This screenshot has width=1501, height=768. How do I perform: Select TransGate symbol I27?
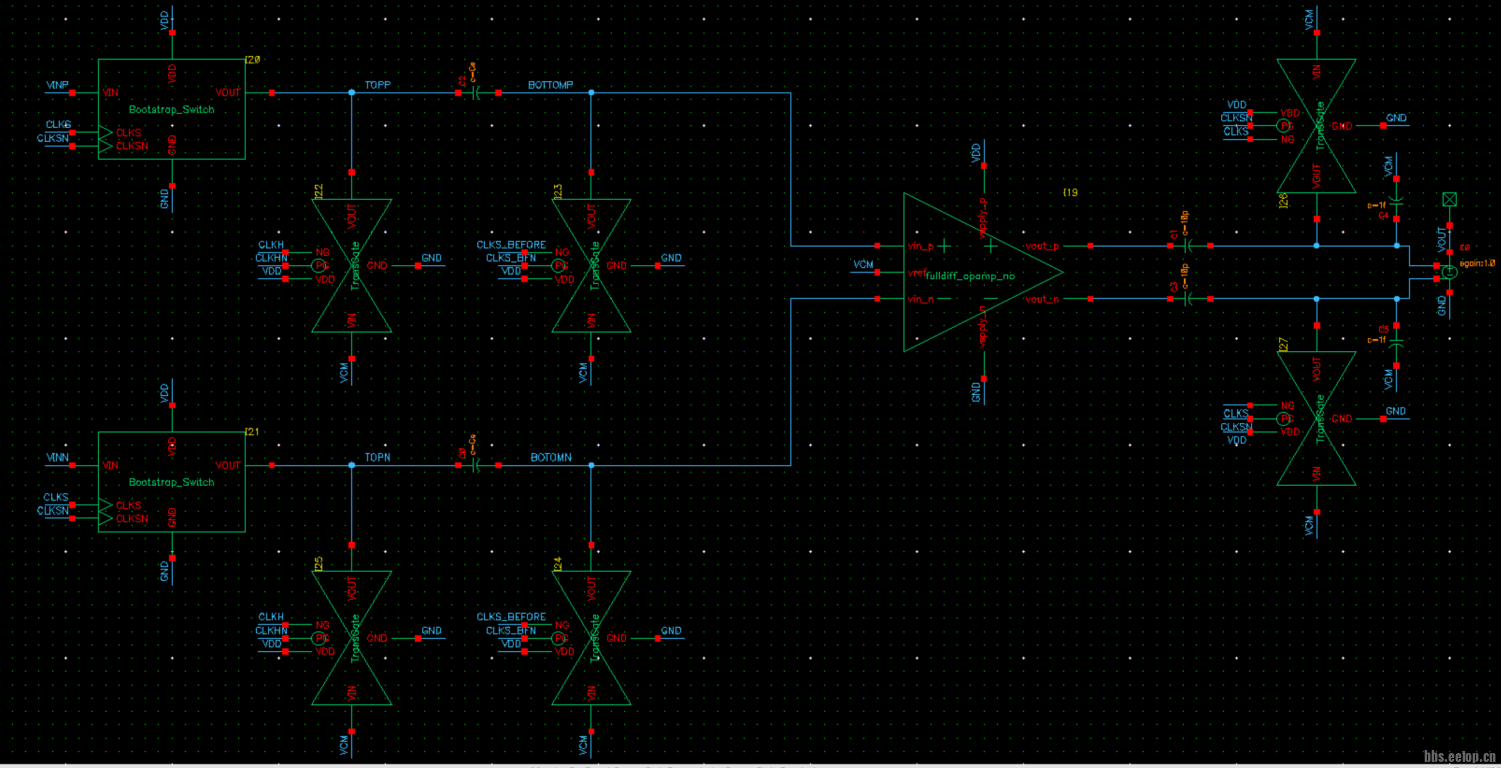point(1316,418)
